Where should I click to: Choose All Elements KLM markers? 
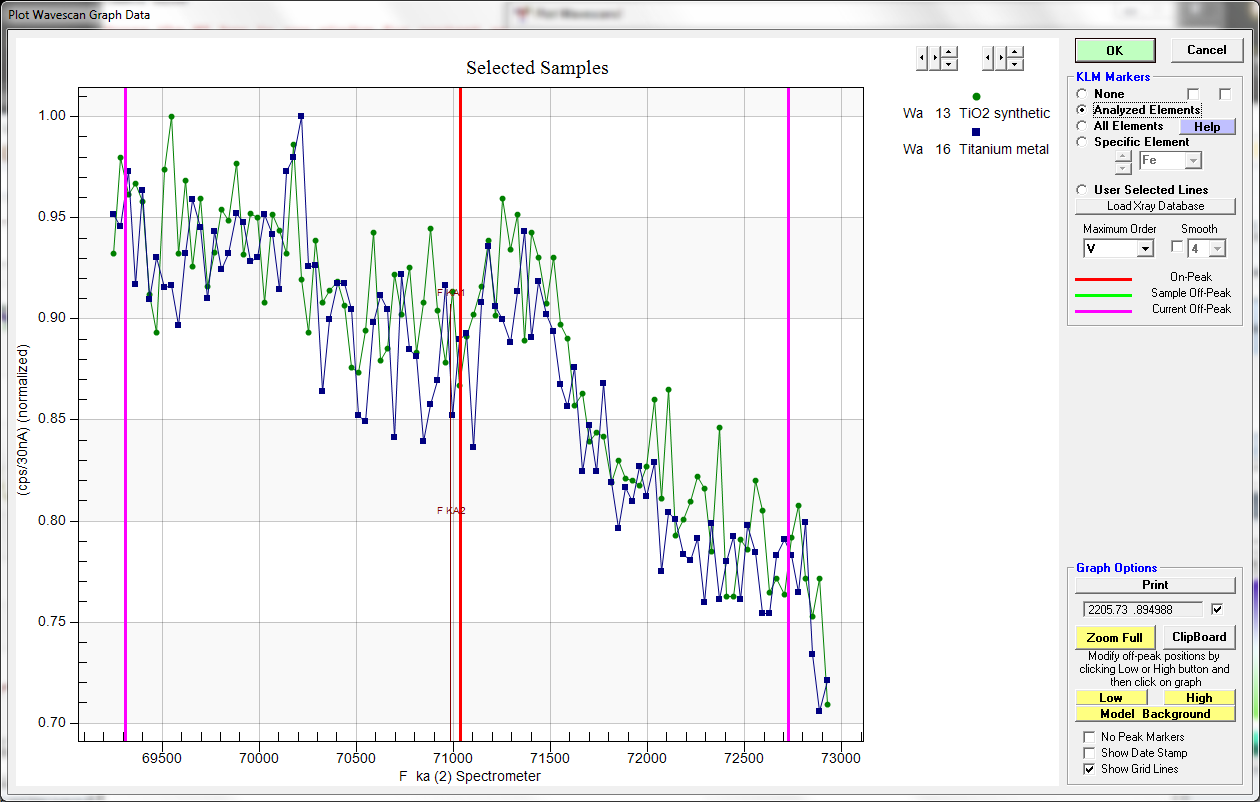click(1082, 126)
